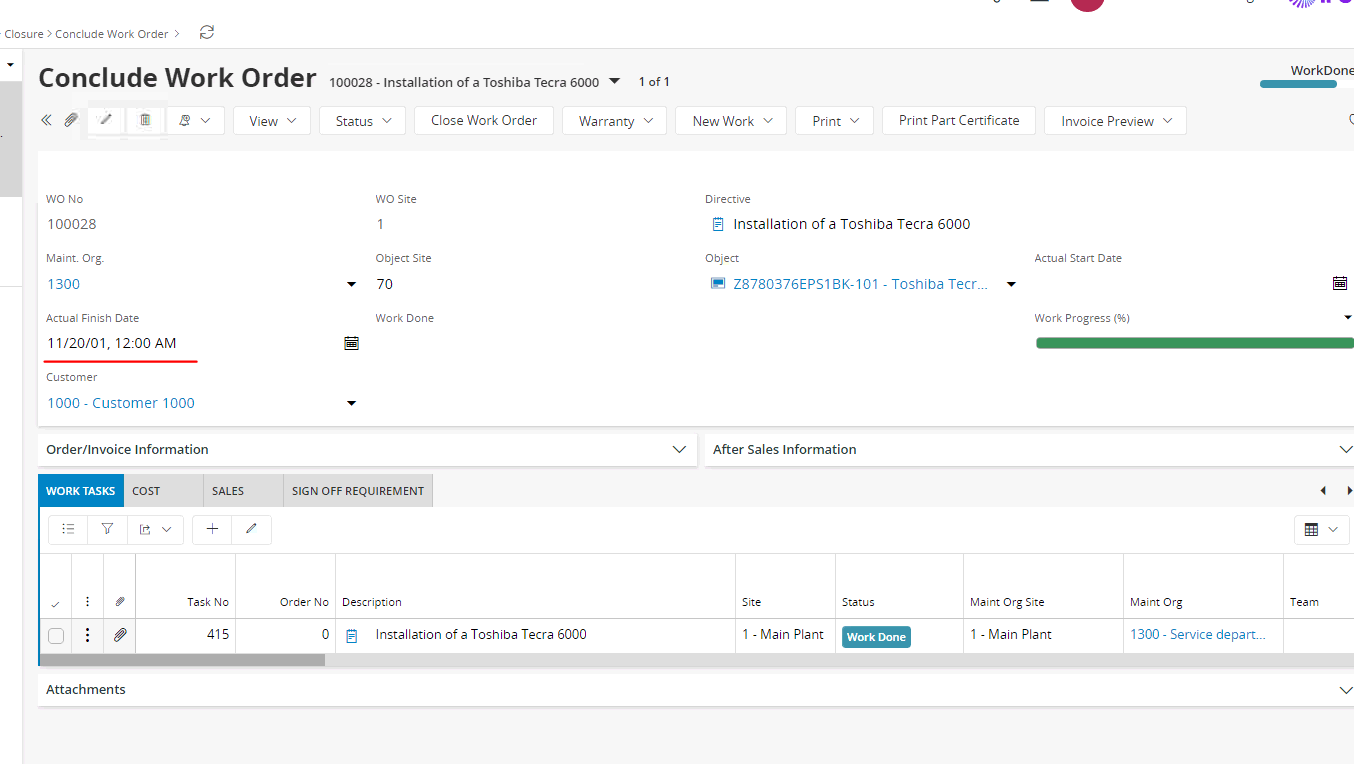This screenshot has width=1354, height=764.
Task: Select all rows via the header checkmark
Action: coord(55,603)
